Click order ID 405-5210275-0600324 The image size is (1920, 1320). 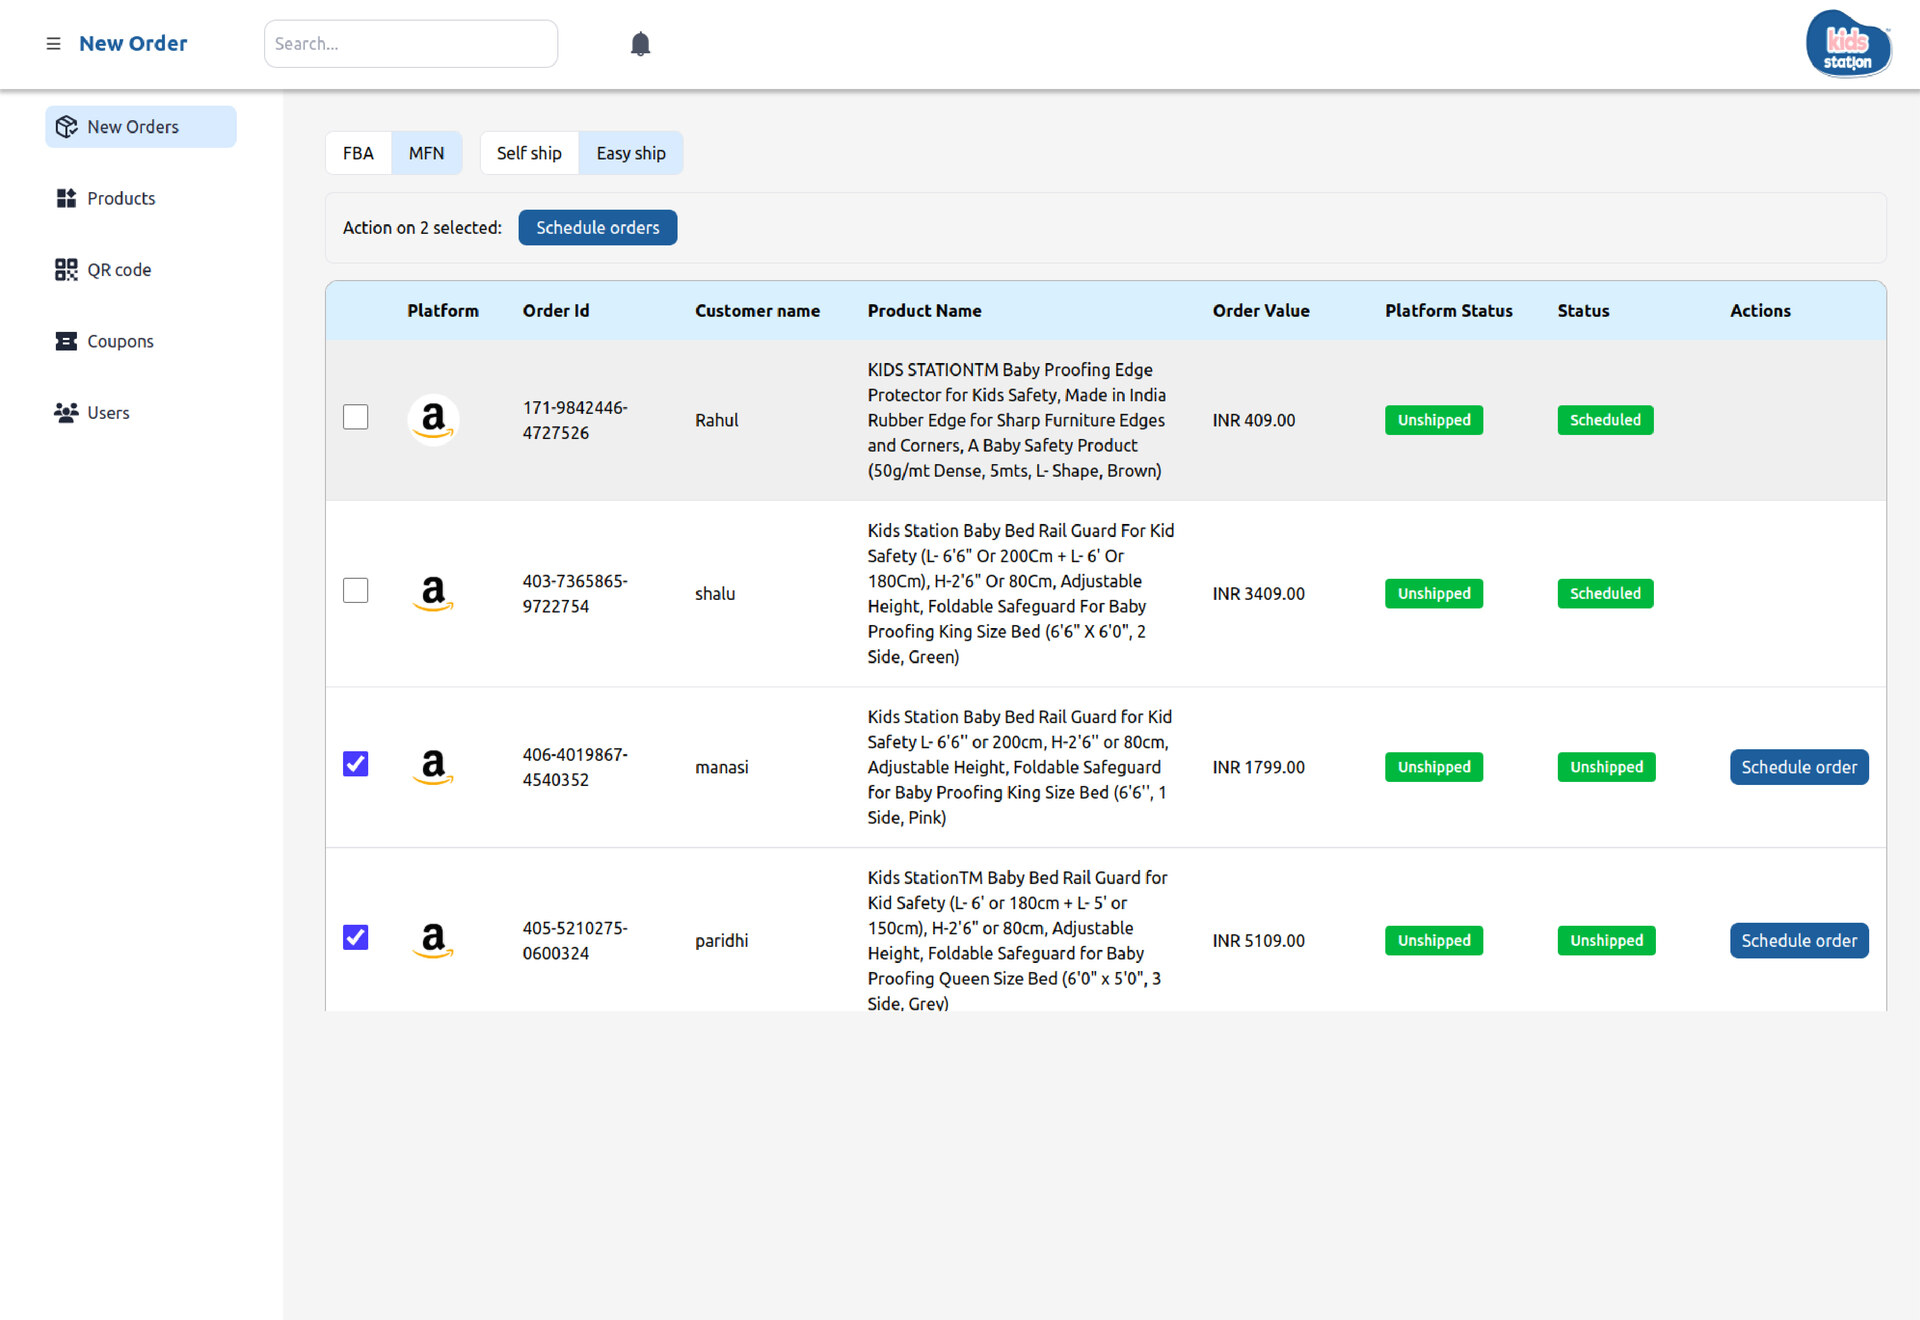(x=575, y=941)
